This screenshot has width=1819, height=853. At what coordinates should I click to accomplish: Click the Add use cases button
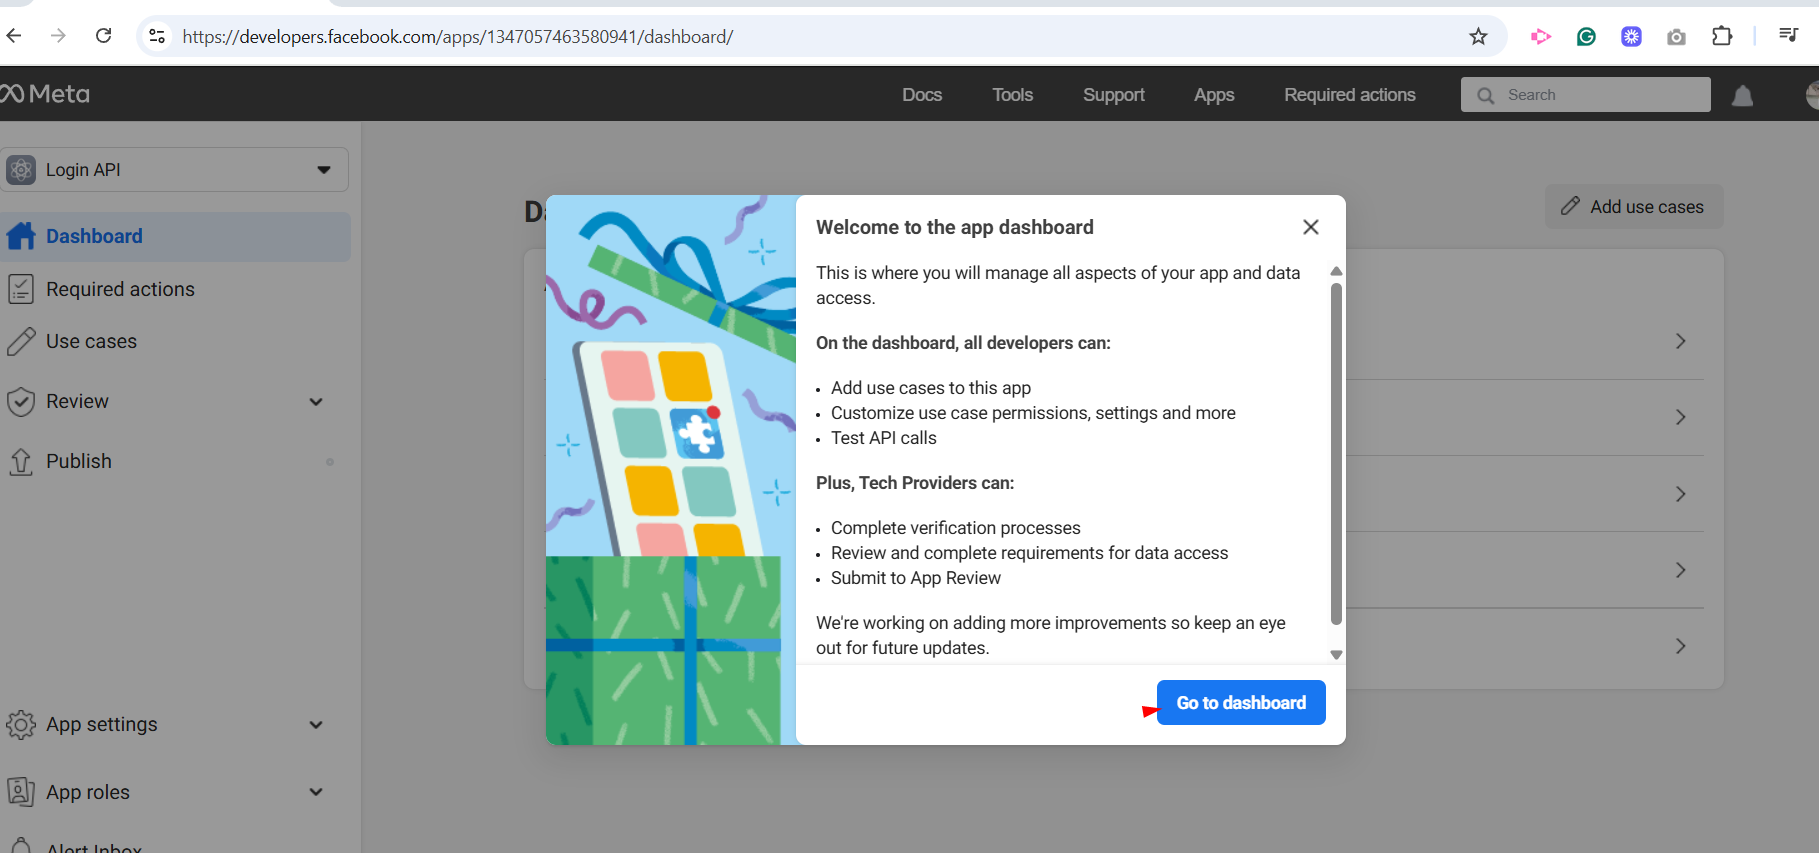point(1633,207)
